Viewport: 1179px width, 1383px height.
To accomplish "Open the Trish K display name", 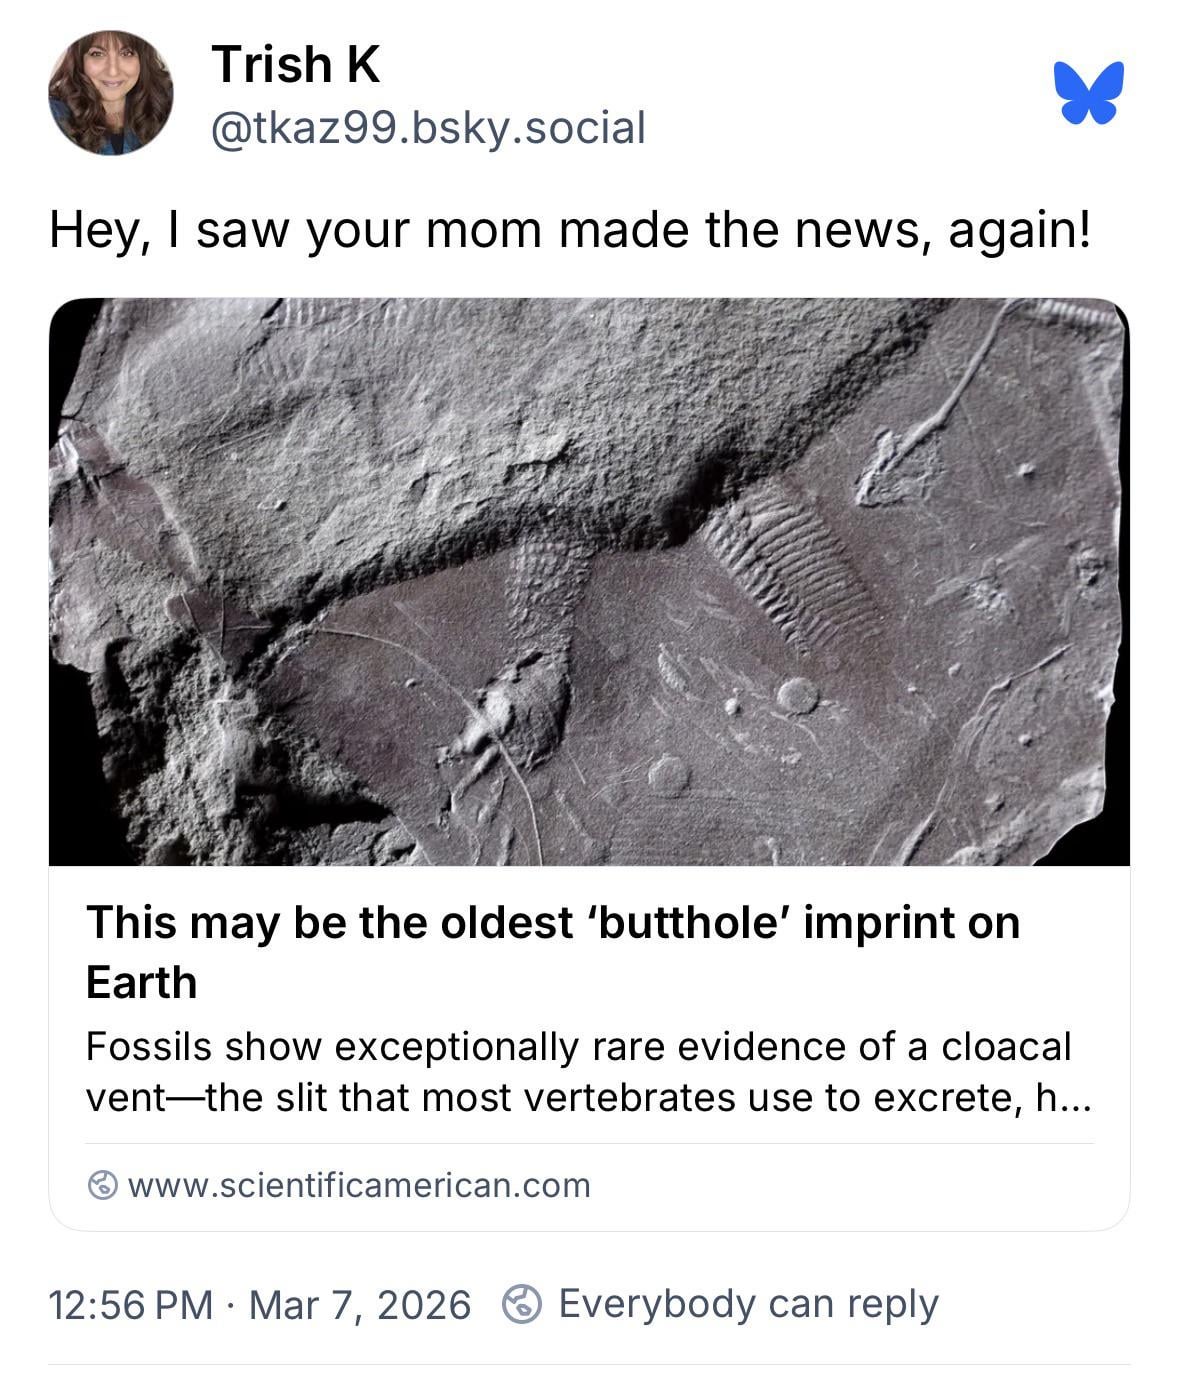I will coord(295,65).
